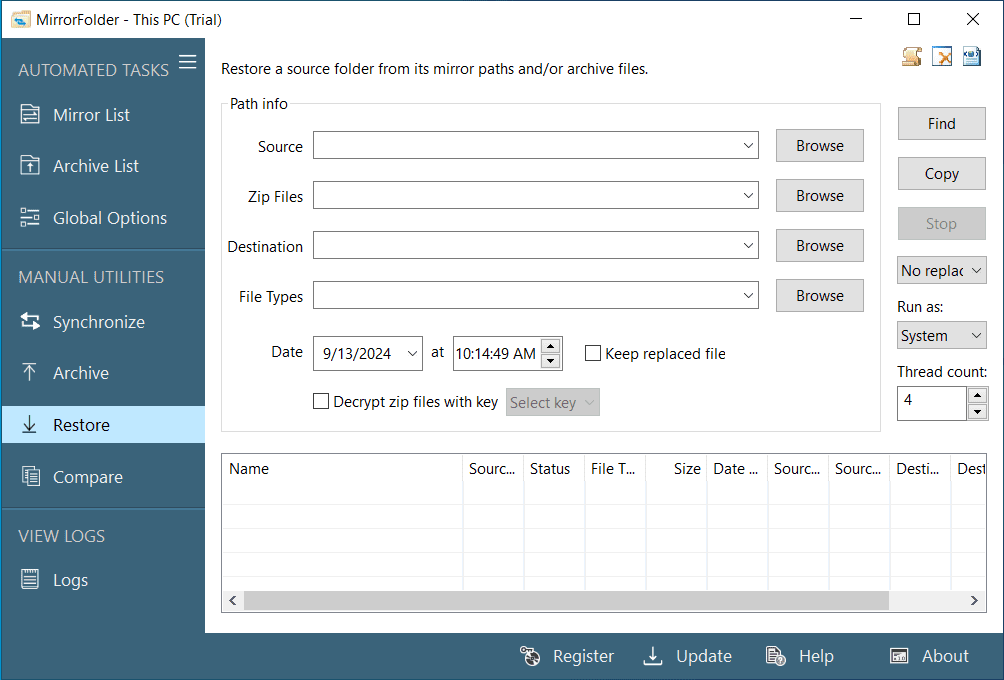Click the document-with-globe icon at top right
The image size is (1004, 680).
pyautogui.click(x=972, y=56)
